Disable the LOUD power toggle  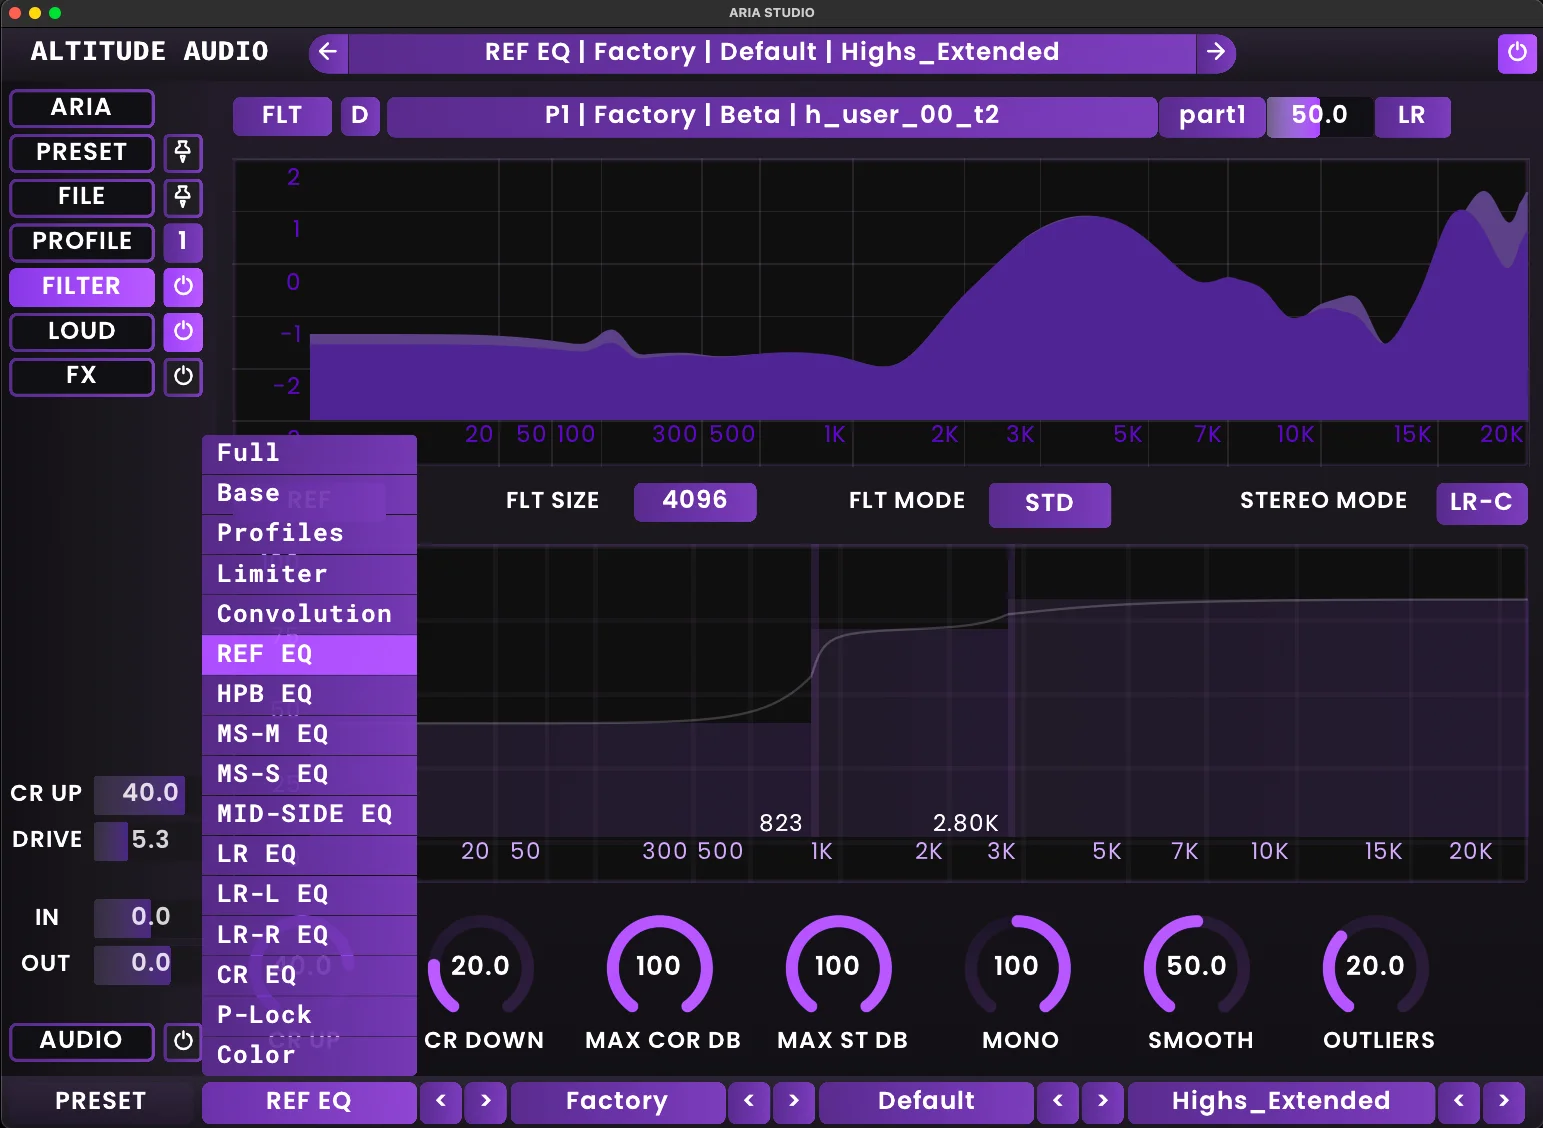point(183,331)
